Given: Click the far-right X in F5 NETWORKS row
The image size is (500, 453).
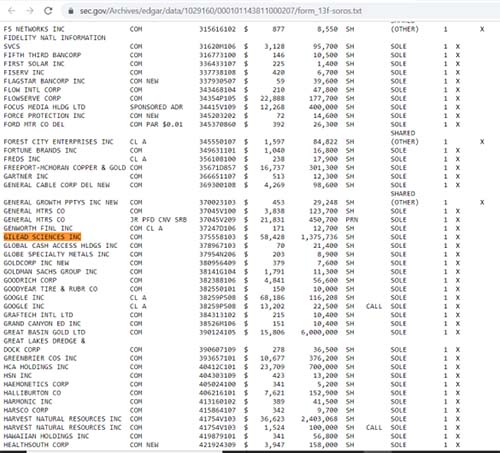Looking at the screenshot, I should click(x=482, y=29).
